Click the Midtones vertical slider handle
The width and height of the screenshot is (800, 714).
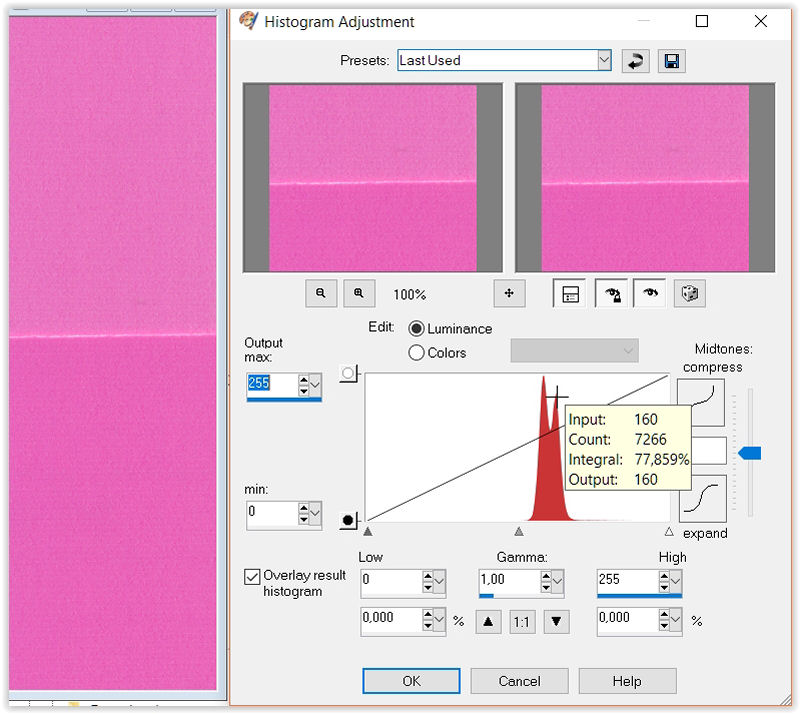pos(749,453)
